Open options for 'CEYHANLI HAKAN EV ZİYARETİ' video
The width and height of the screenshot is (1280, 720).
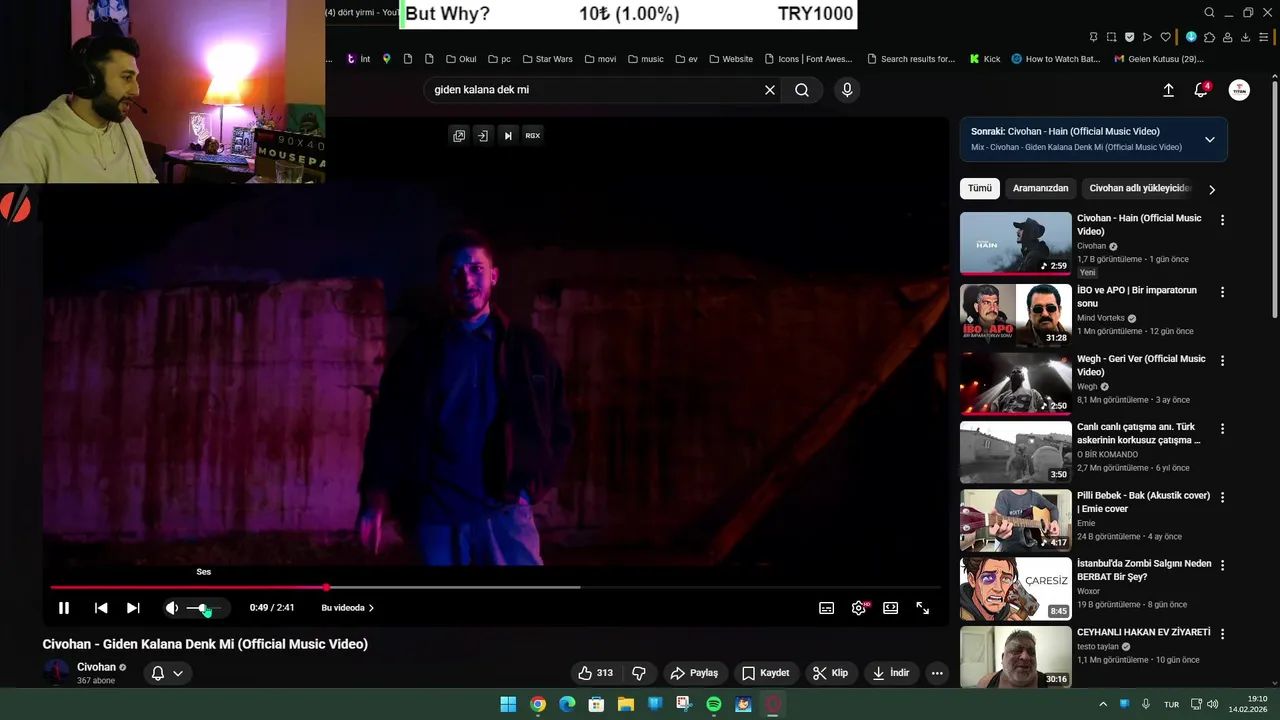coord(1222,633)
